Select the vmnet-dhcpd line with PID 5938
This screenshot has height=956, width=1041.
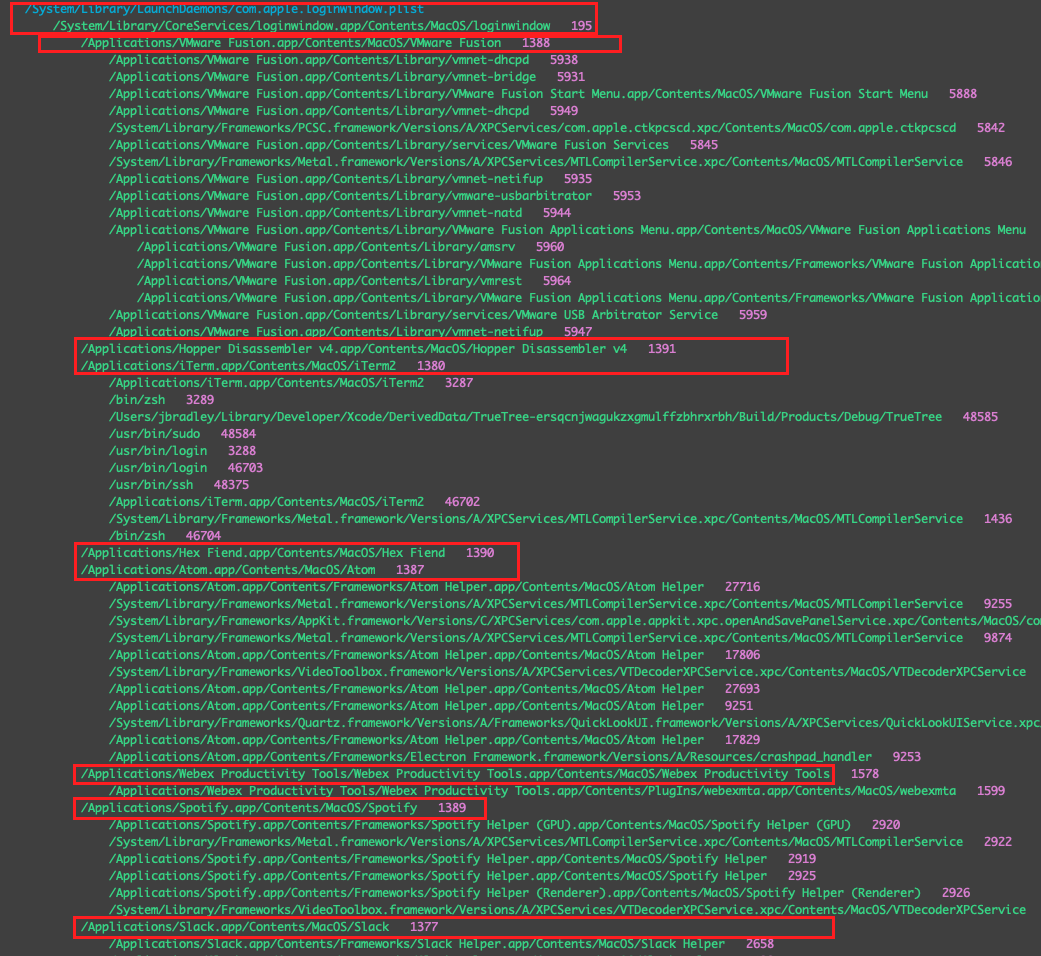pos(343,60)
